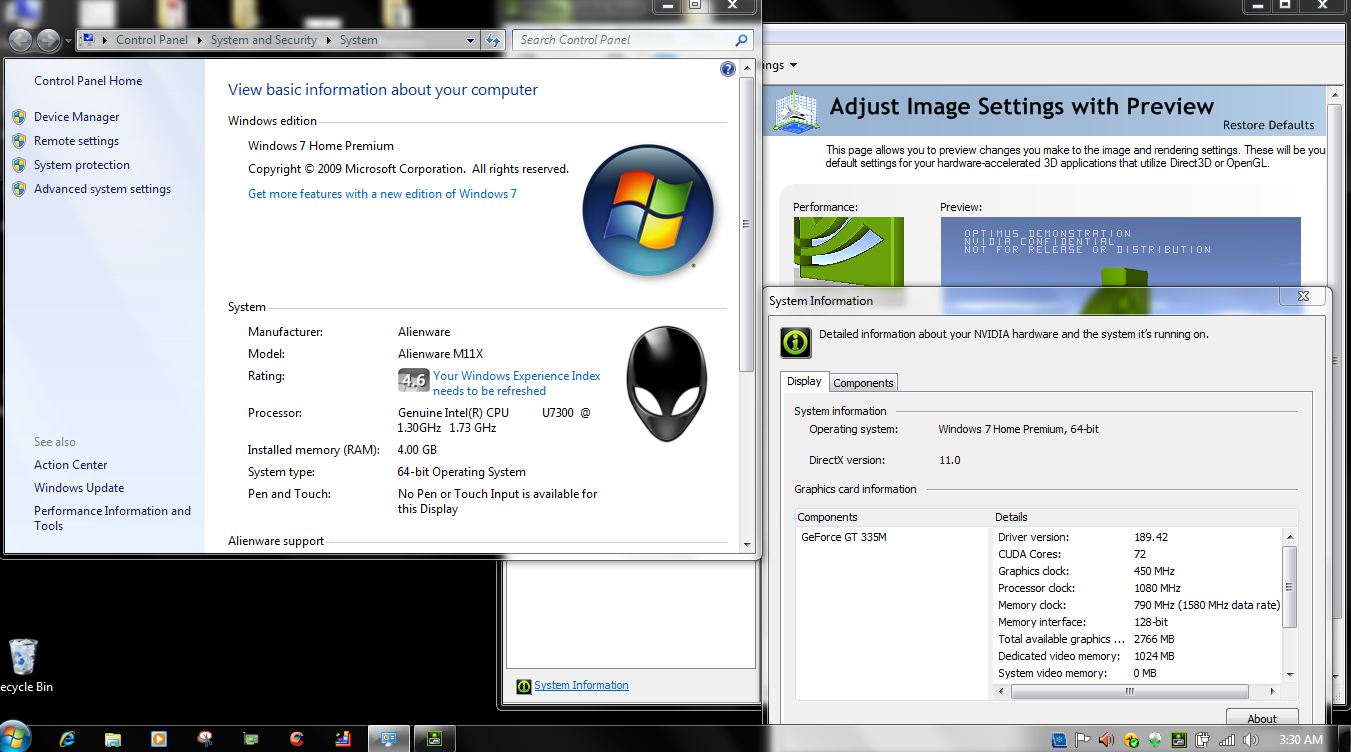
Task: Open colorful stacked-blocks taskbar icon
Action: pyautogui.click(x=343, y=740)
